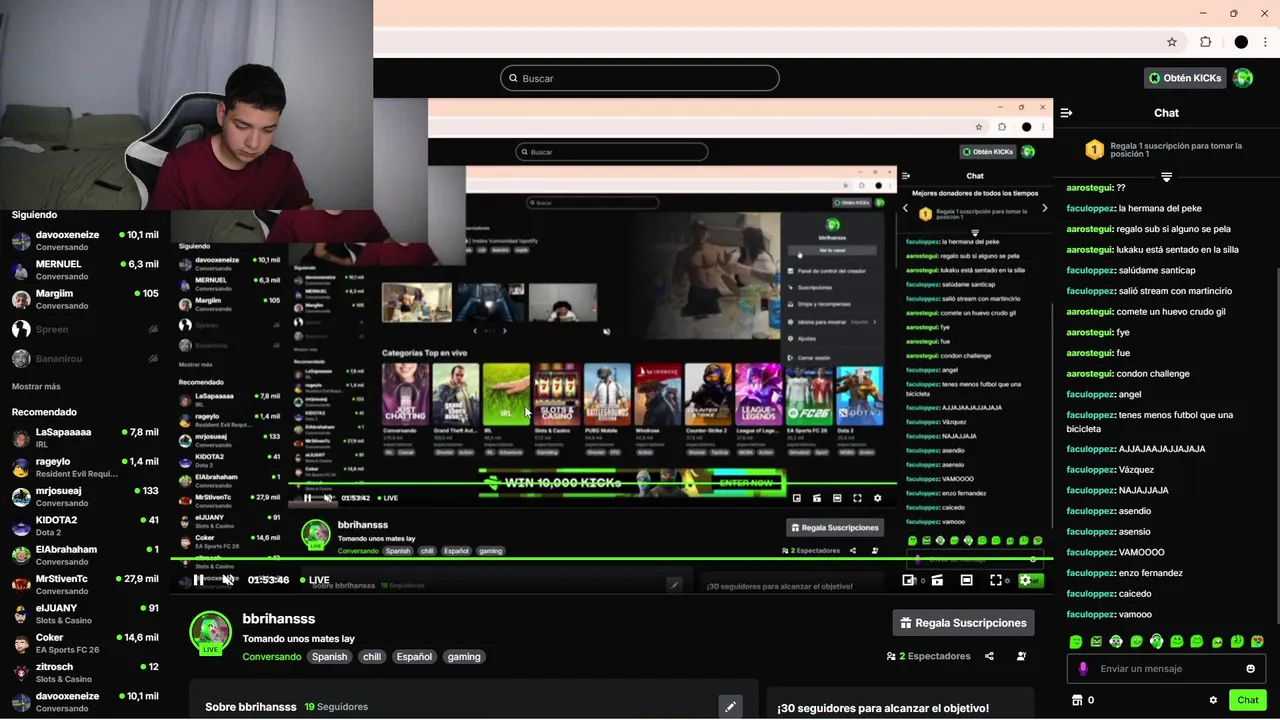Pause the nested stream player inside video
Viewport: 1280px width, 720px height.
coord(307,498)
